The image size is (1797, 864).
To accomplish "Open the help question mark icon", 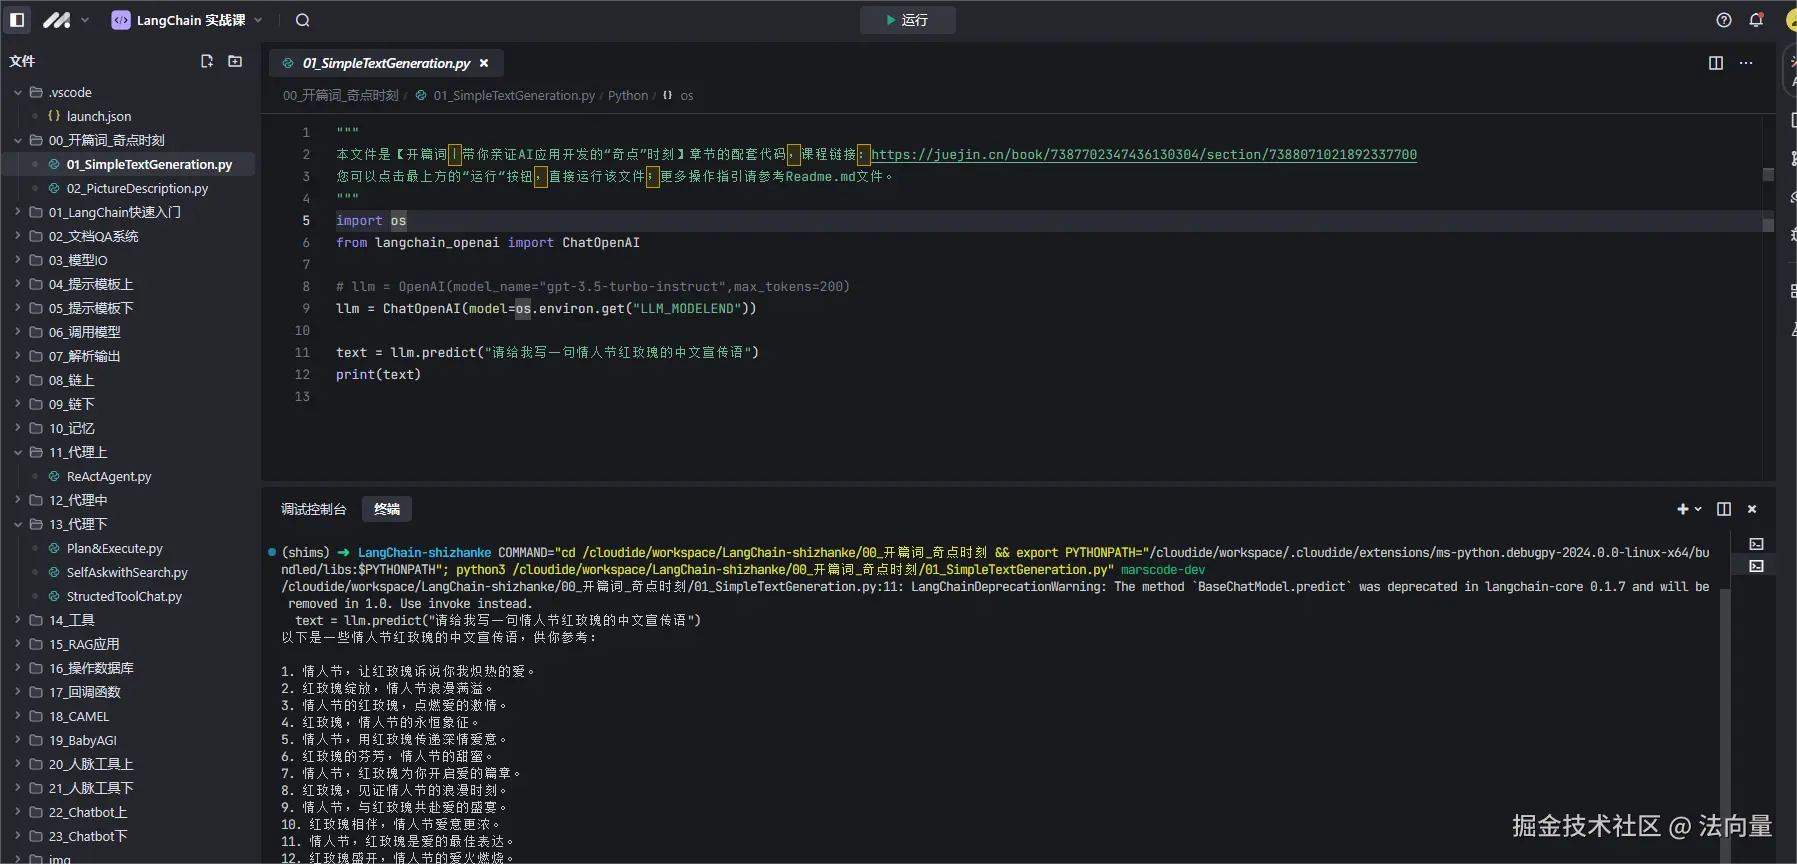I will [1724, 20].
